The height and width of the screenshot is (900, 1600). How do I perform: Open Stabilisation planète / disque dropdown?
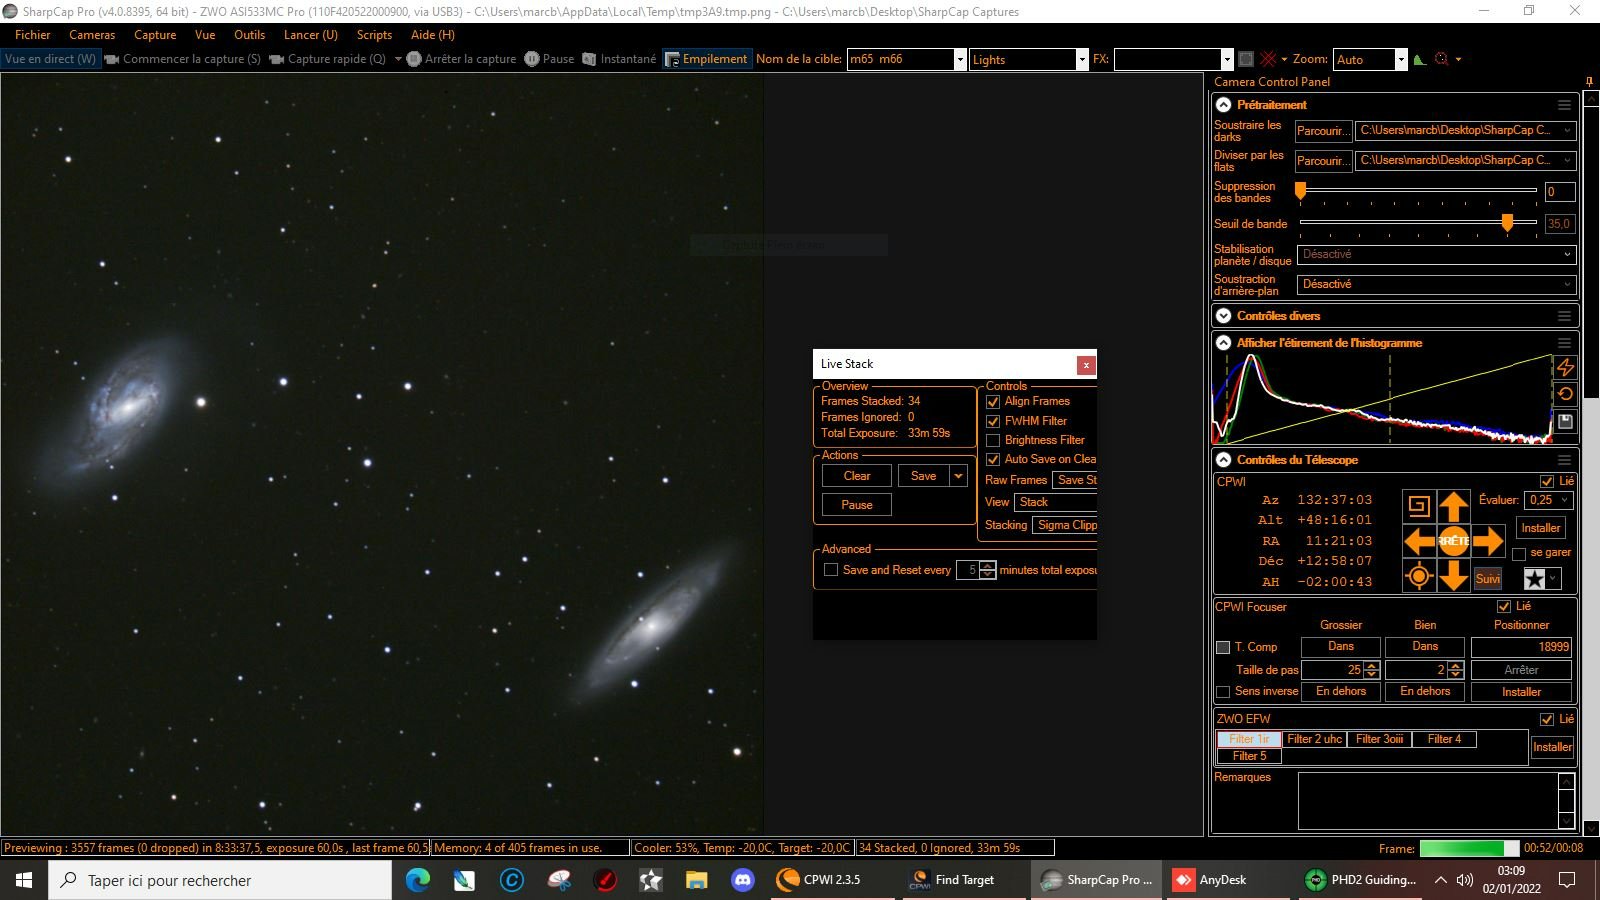coord(1437,255)
